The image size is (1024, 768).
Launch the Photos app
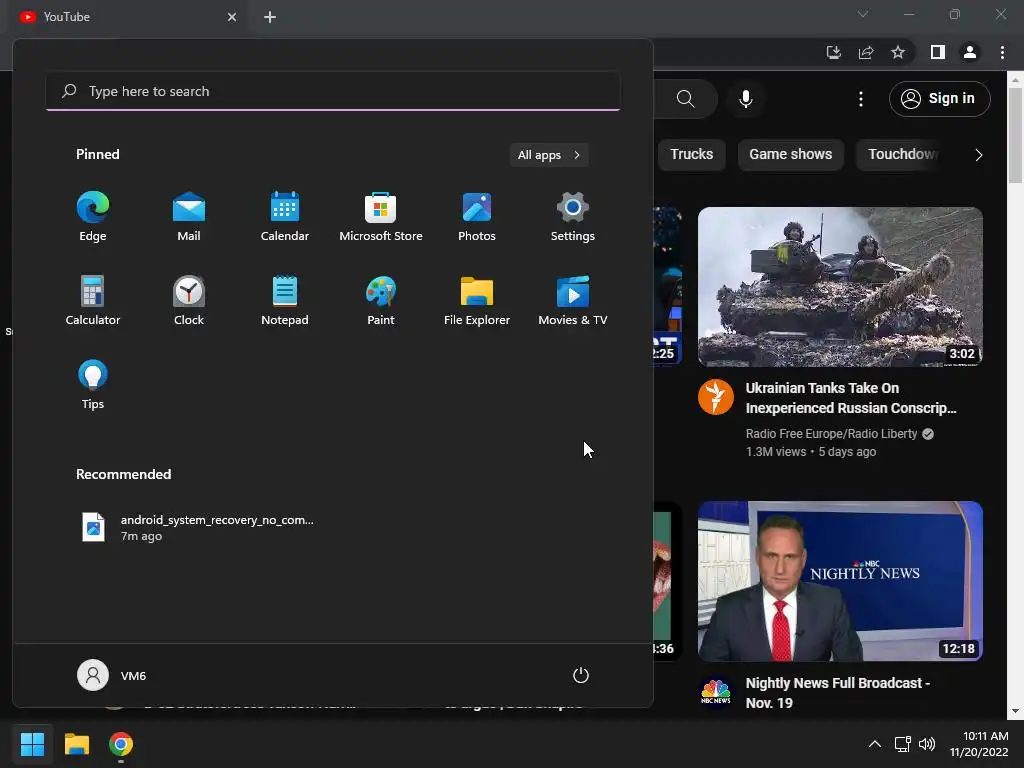pos(477,217)
